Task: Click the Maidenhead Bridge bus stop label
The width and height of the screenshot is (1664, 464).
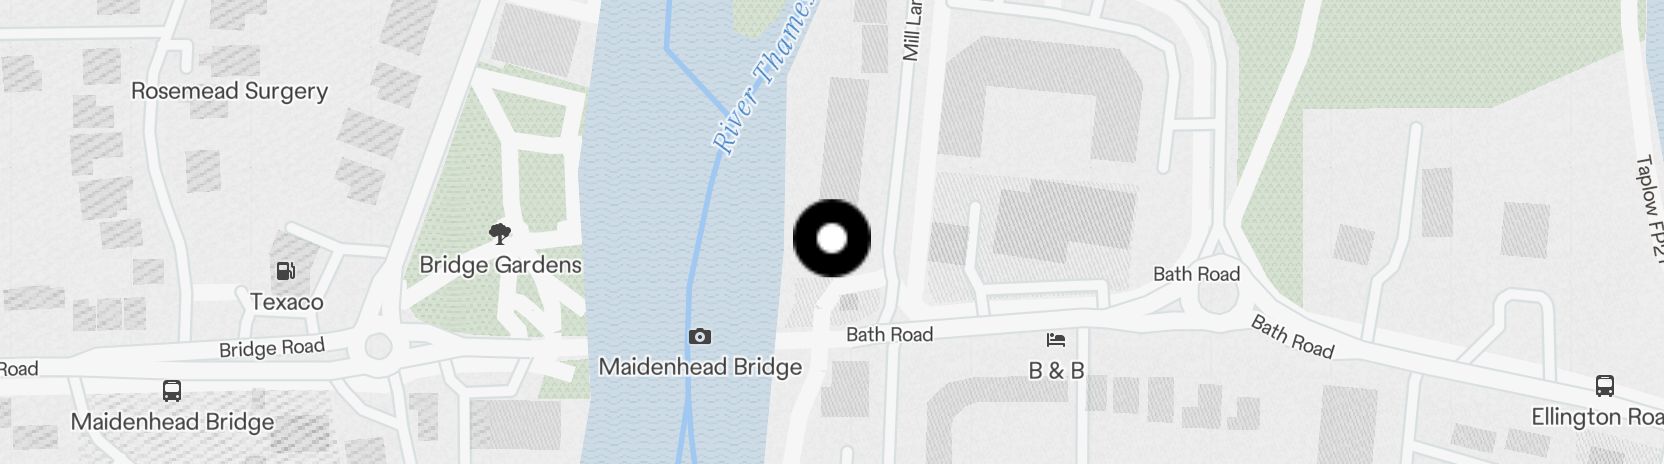Action: click(172, 422)
